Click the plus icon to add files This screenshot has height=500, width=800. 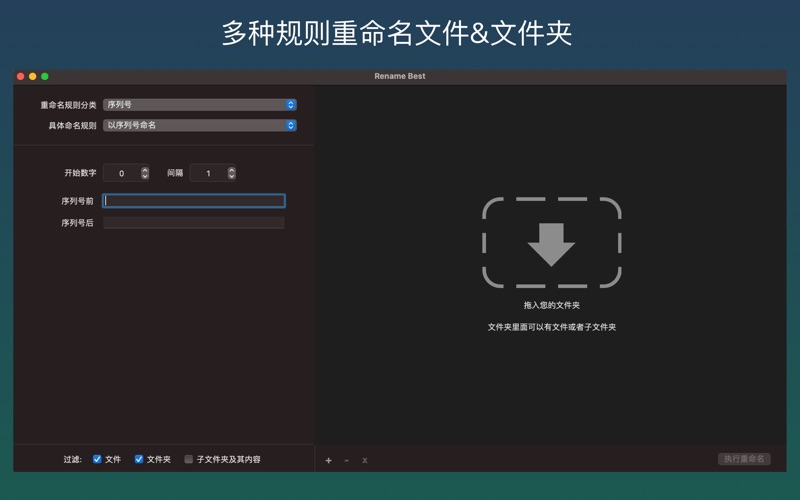[329, 460]
